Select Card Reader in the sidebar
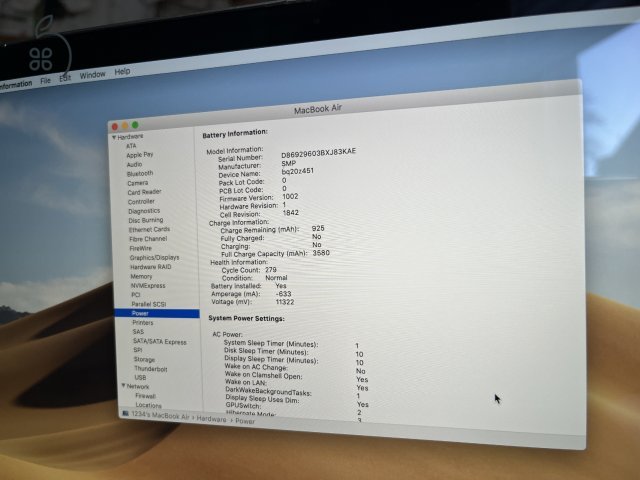The width and height of the screenshot is (640, 480). pos(144,192)
